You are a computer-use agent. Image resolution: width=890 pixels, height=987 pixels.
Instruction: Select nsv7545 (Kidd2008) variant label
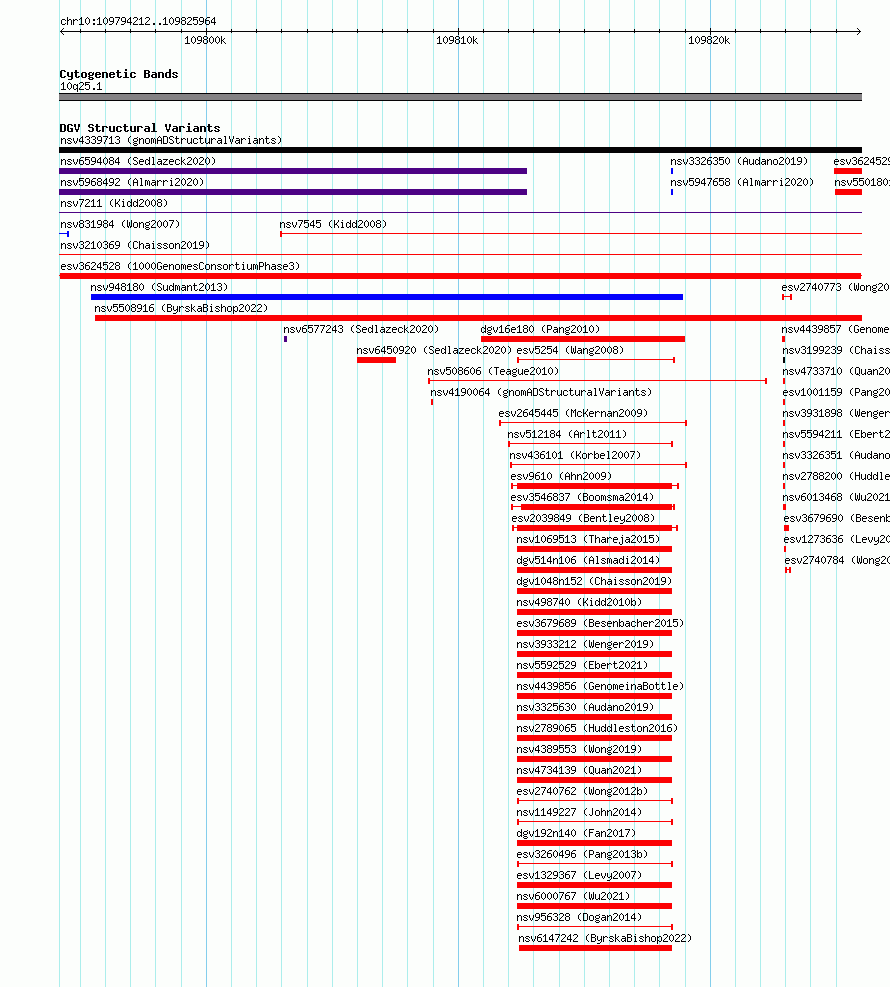pos(333,224)
